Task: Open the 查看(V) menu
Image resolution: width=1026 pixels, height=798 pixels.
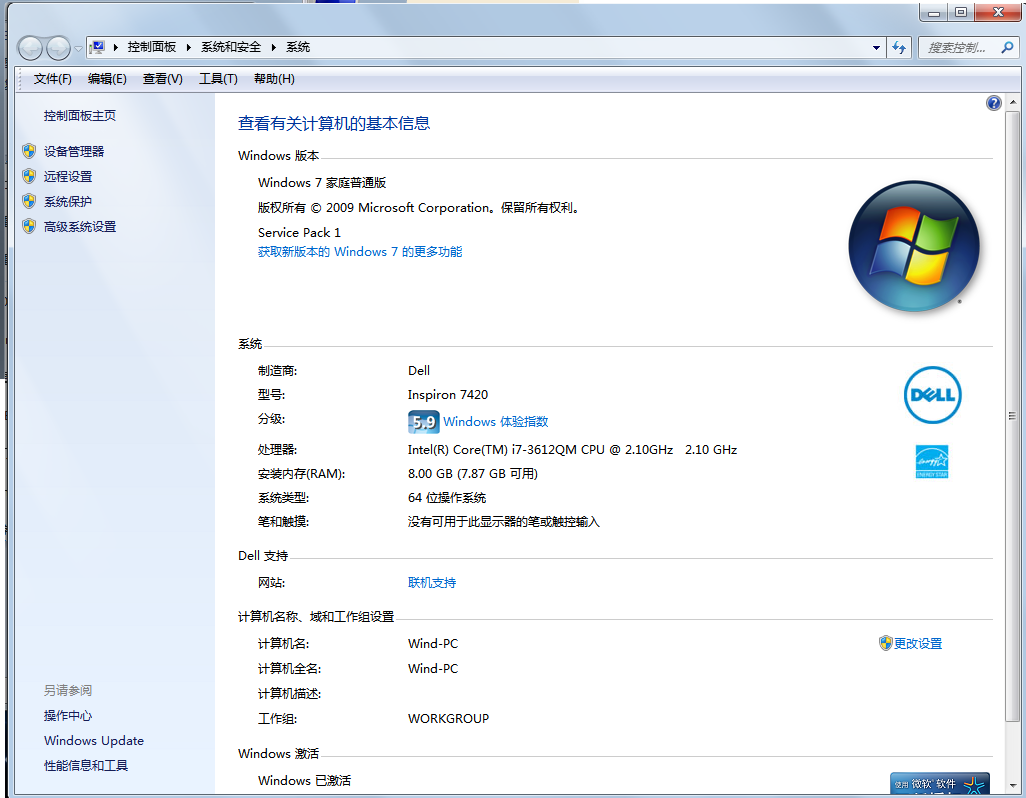Action: pyautogui.click(x=162, y=79)
